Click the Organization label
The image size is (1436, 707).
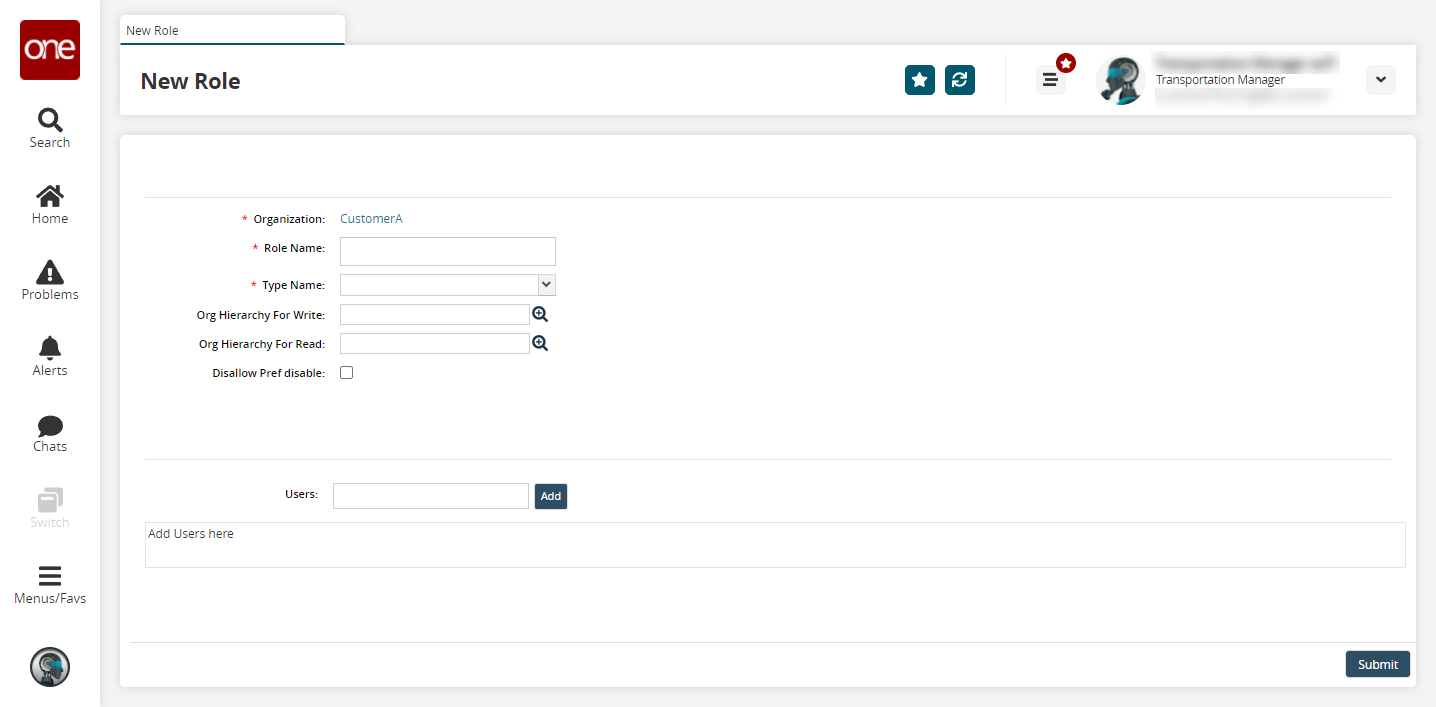(289, 219)
